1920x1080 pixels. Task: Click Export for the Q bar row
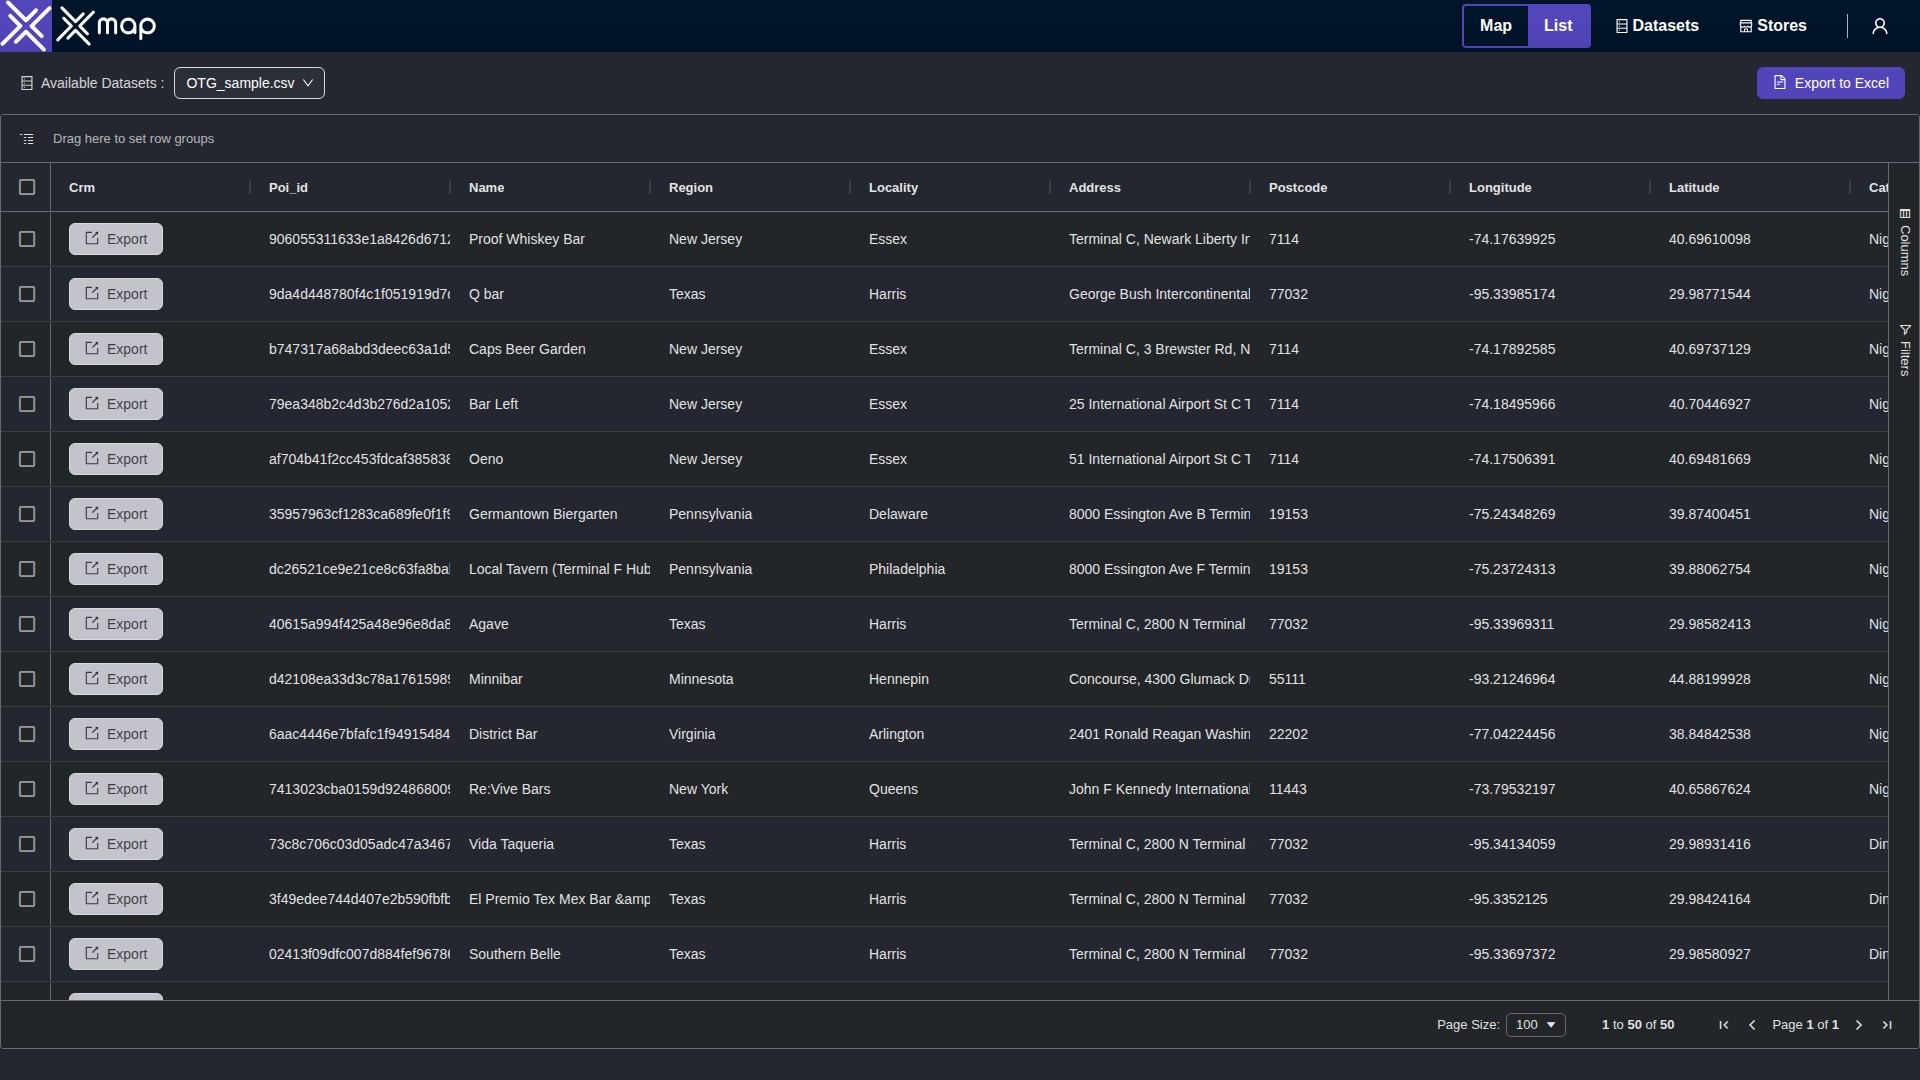[116, 294]
